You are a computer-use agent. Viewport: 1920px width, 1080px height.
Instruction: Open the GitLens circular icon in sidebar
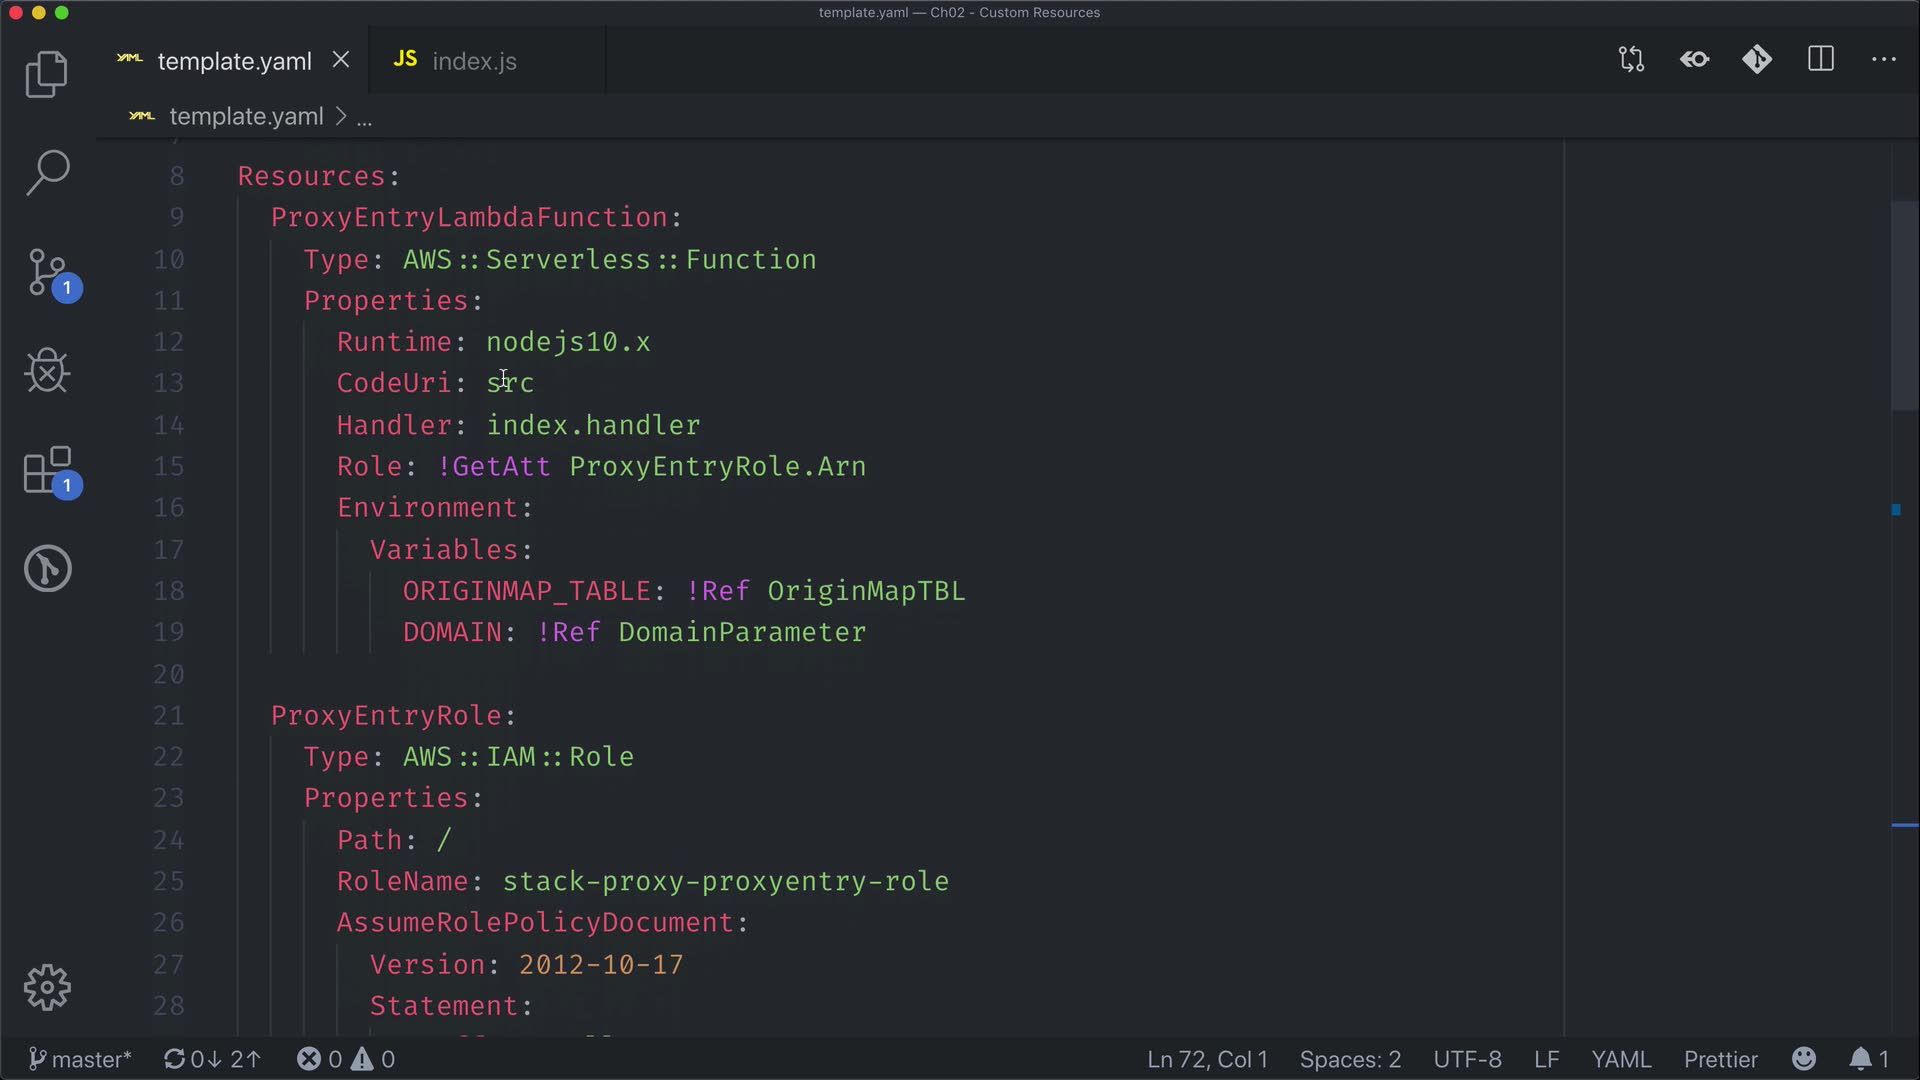47,569
